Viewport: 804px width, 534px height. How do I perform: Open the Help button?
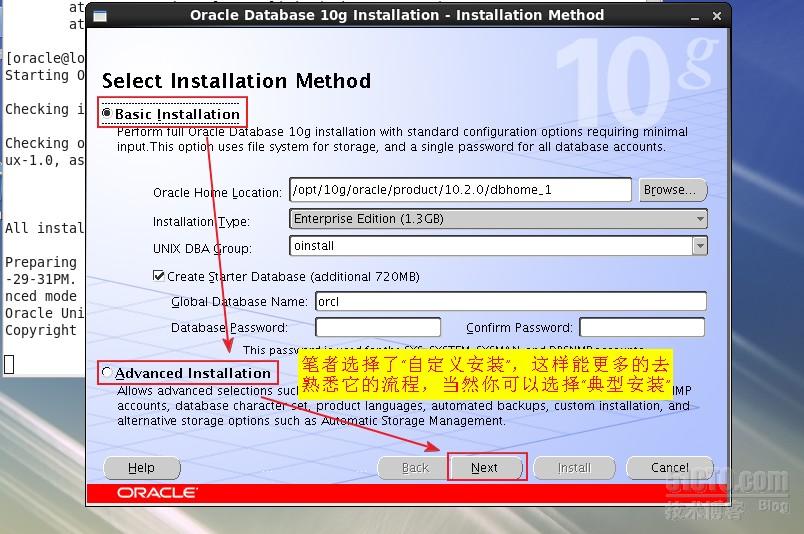click(x=142, y=468)
